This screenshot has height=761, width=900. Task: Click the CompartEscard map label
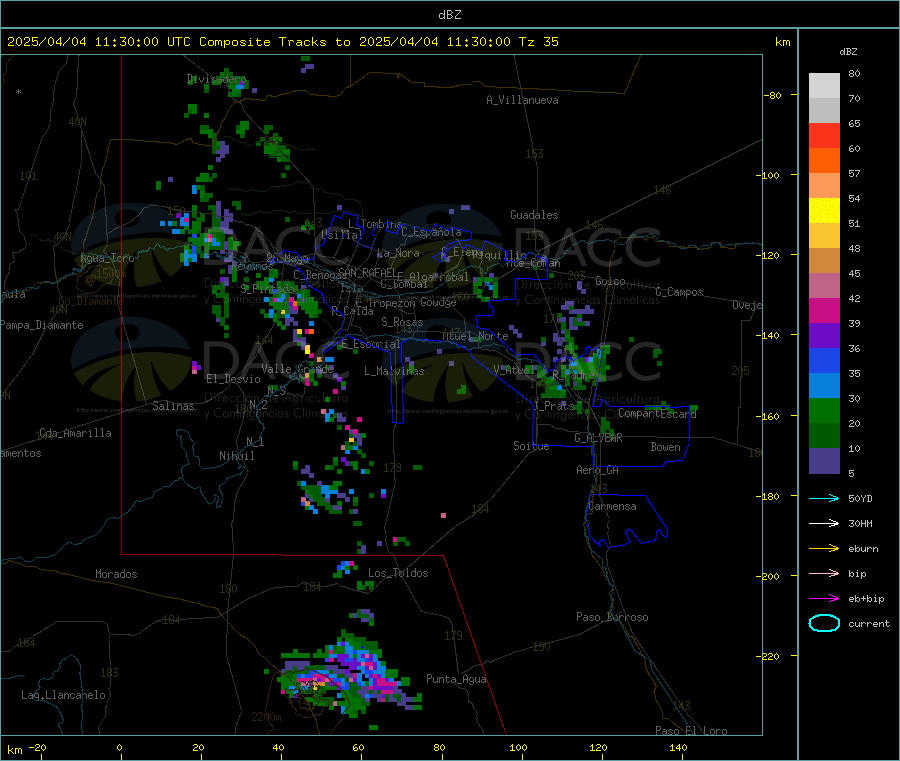tap(657, 413)
